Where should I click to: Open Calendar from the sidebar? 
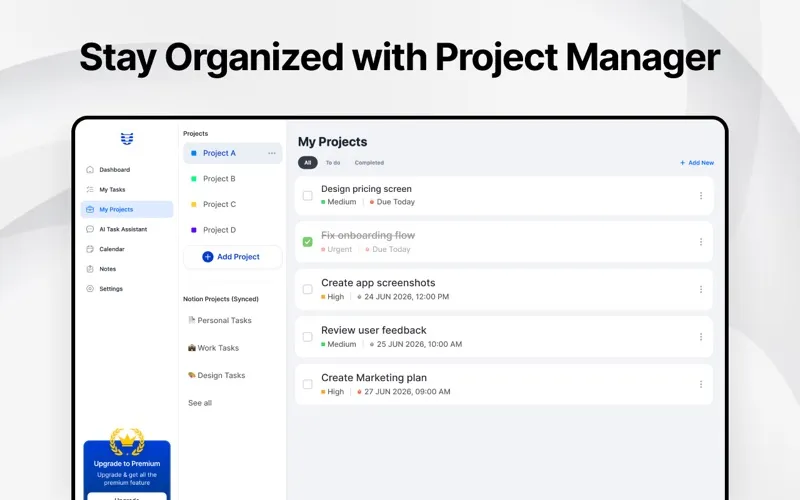click(127, 249)
